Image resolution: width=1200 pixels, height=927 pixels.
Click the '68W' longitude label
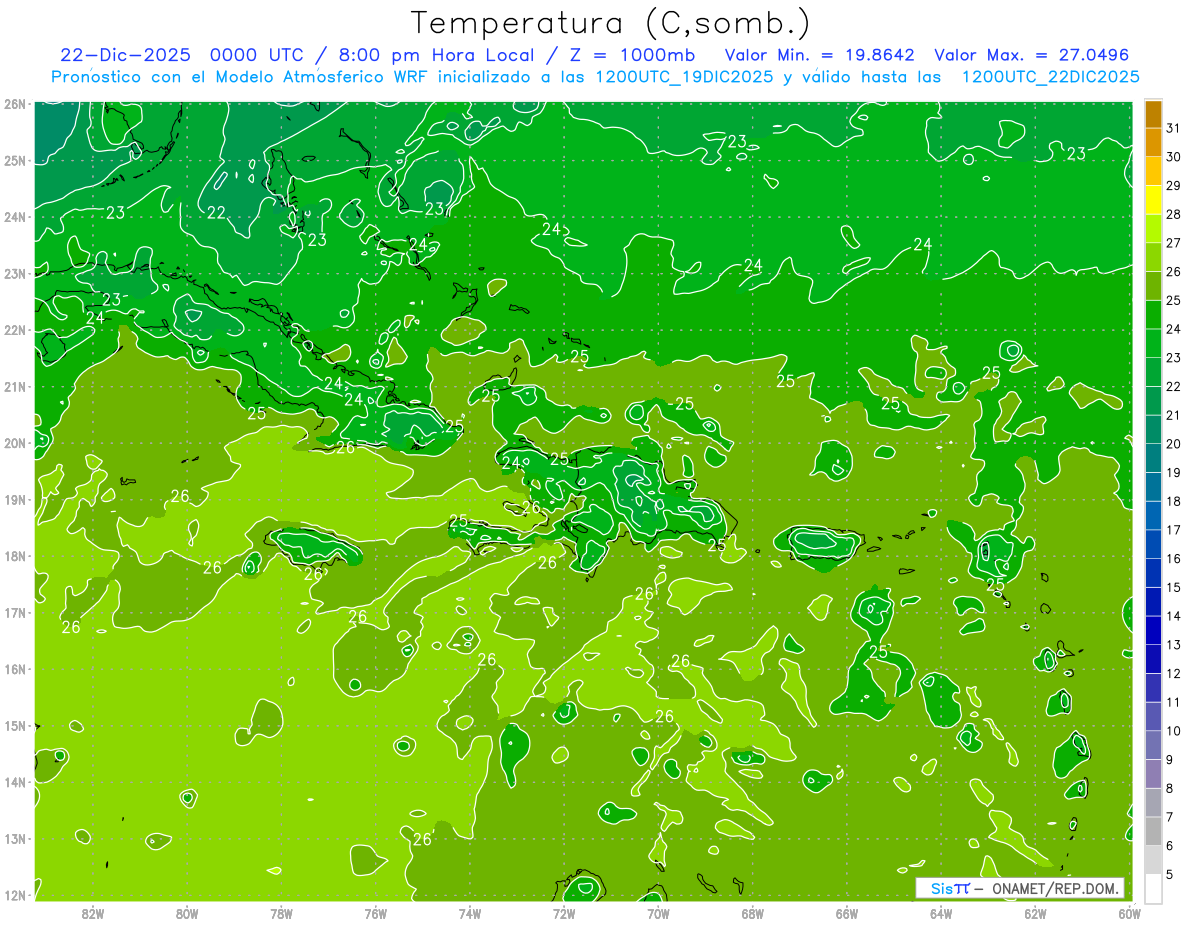click(x=752, y=913)
